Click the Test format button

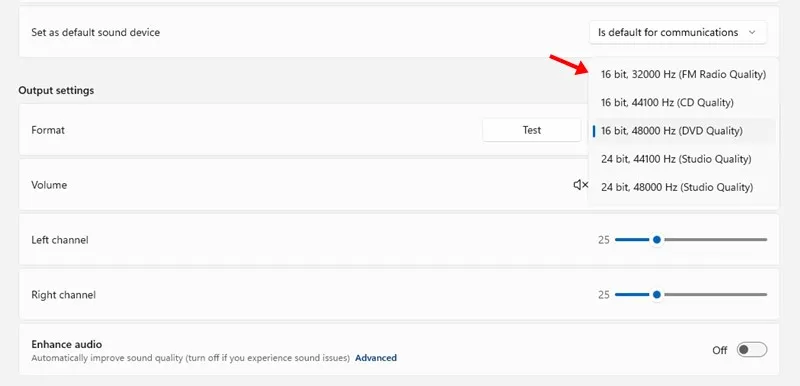coord(532,130)
